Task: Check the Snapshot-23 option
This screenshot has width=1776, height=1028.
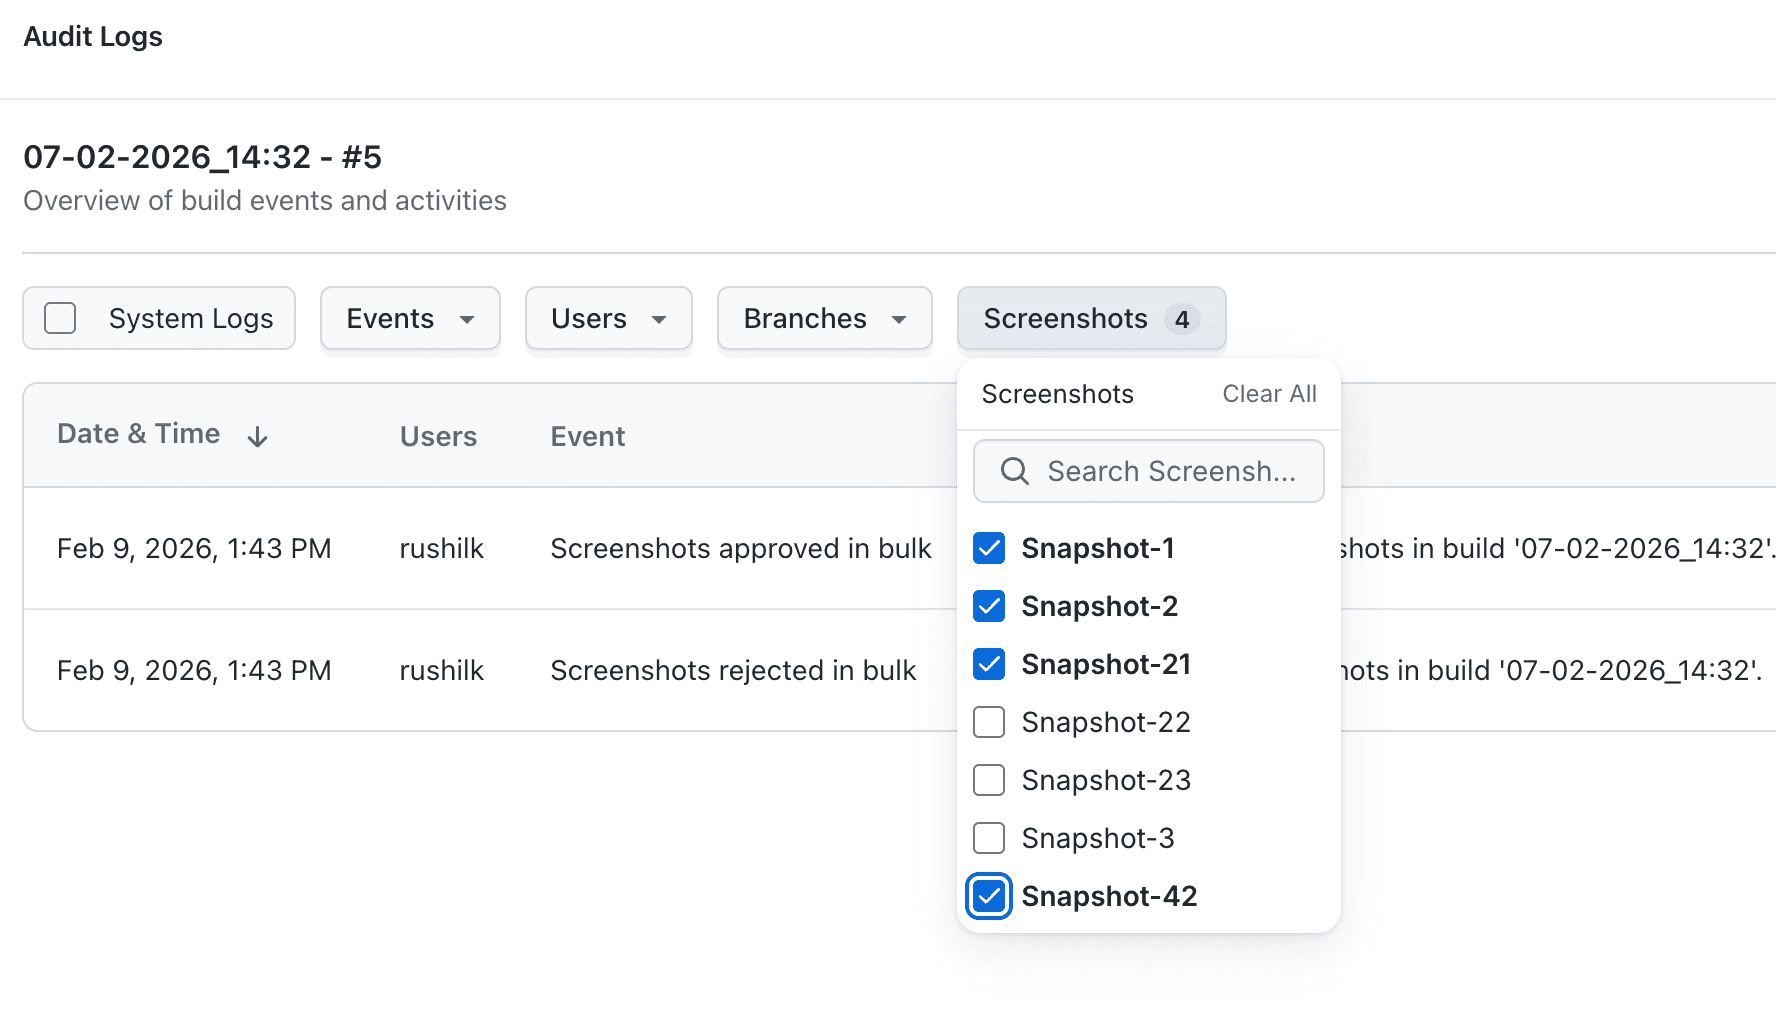Action: coord(988,780)
